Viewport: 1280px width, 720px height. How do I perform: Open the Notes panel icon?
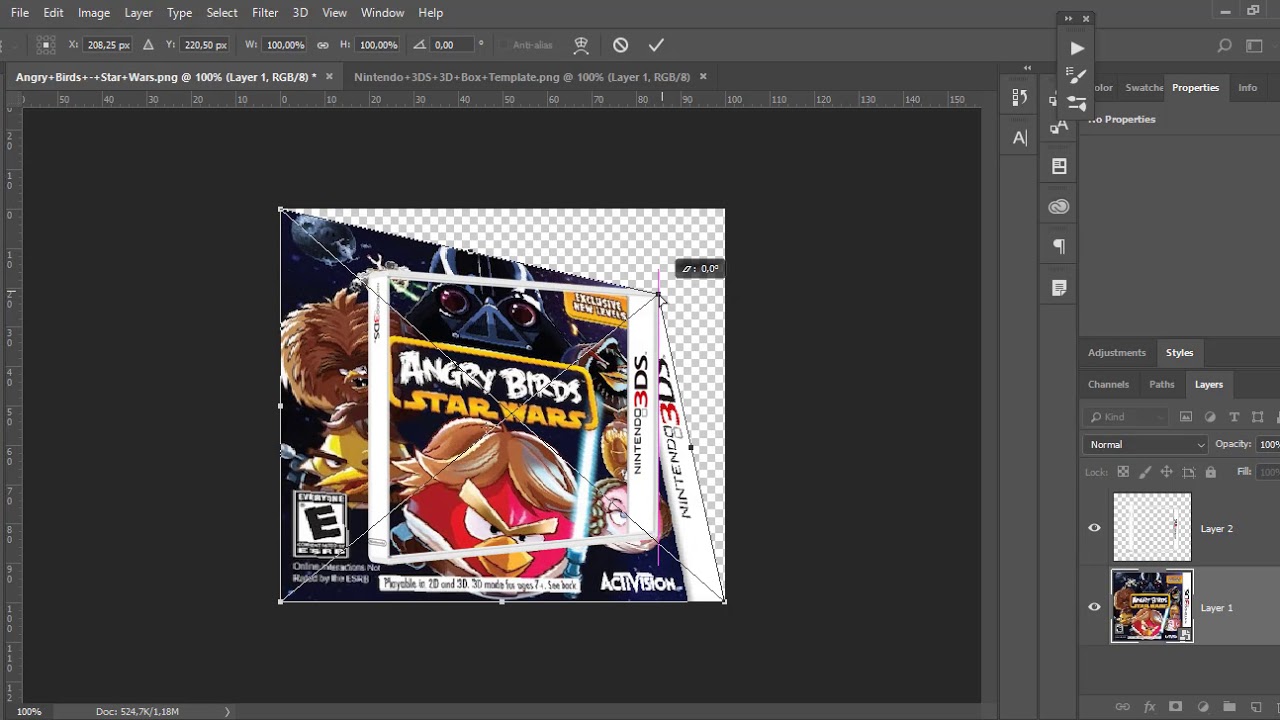click(x=1059, y=288)
